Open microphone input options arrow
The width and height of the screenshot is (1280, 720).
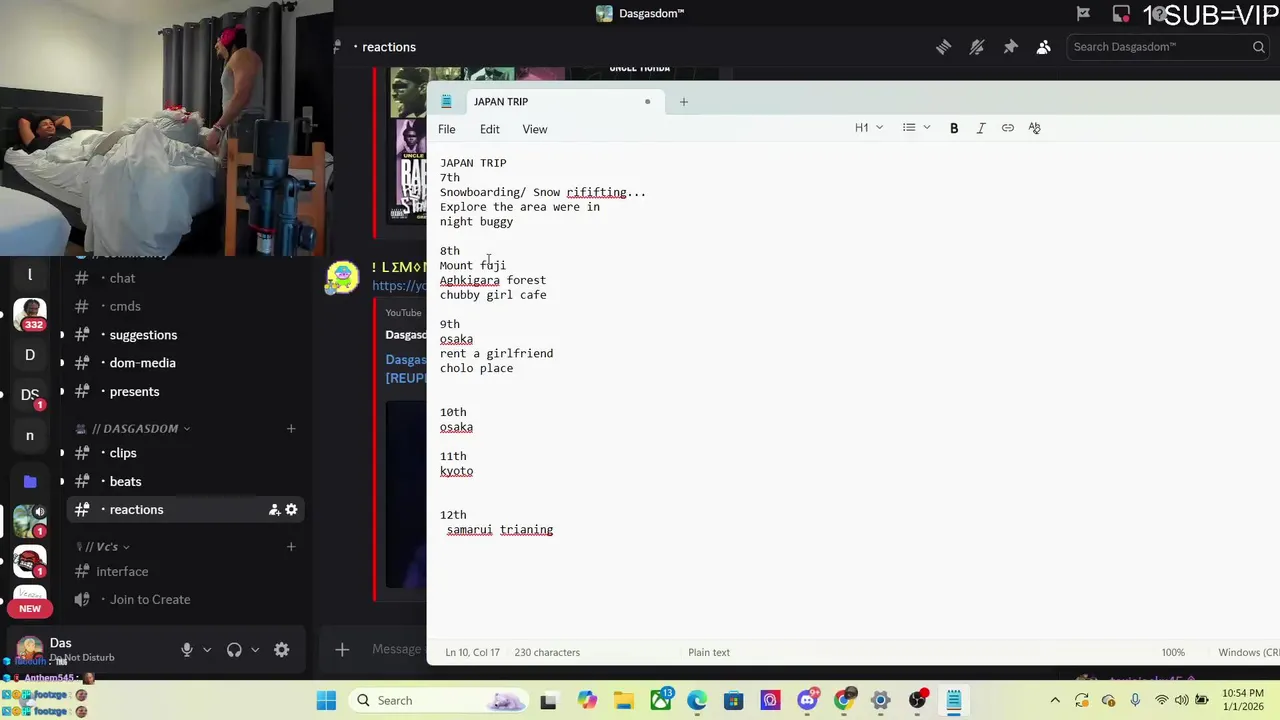pyautogui.click(x=207, y=650)
